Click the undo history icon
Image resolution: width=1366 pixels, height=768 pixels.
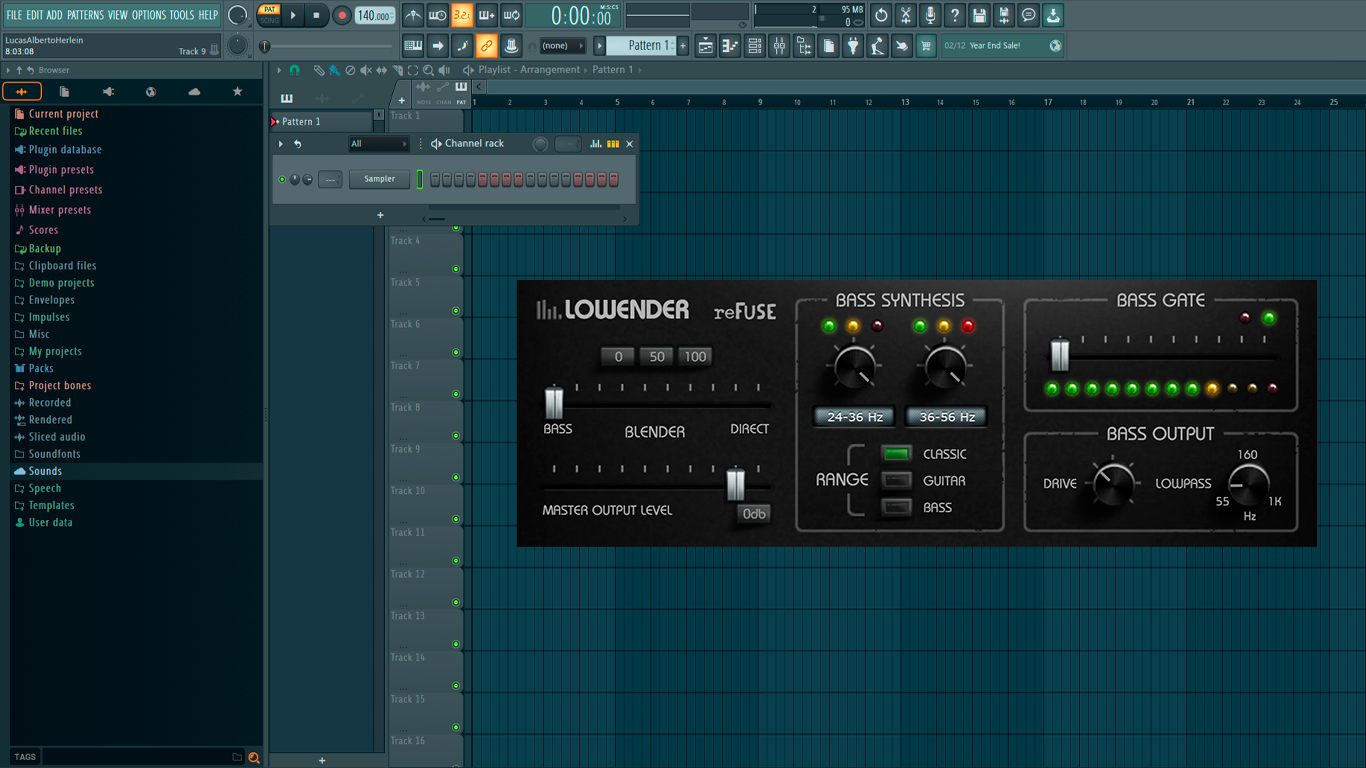click(881, 15)
